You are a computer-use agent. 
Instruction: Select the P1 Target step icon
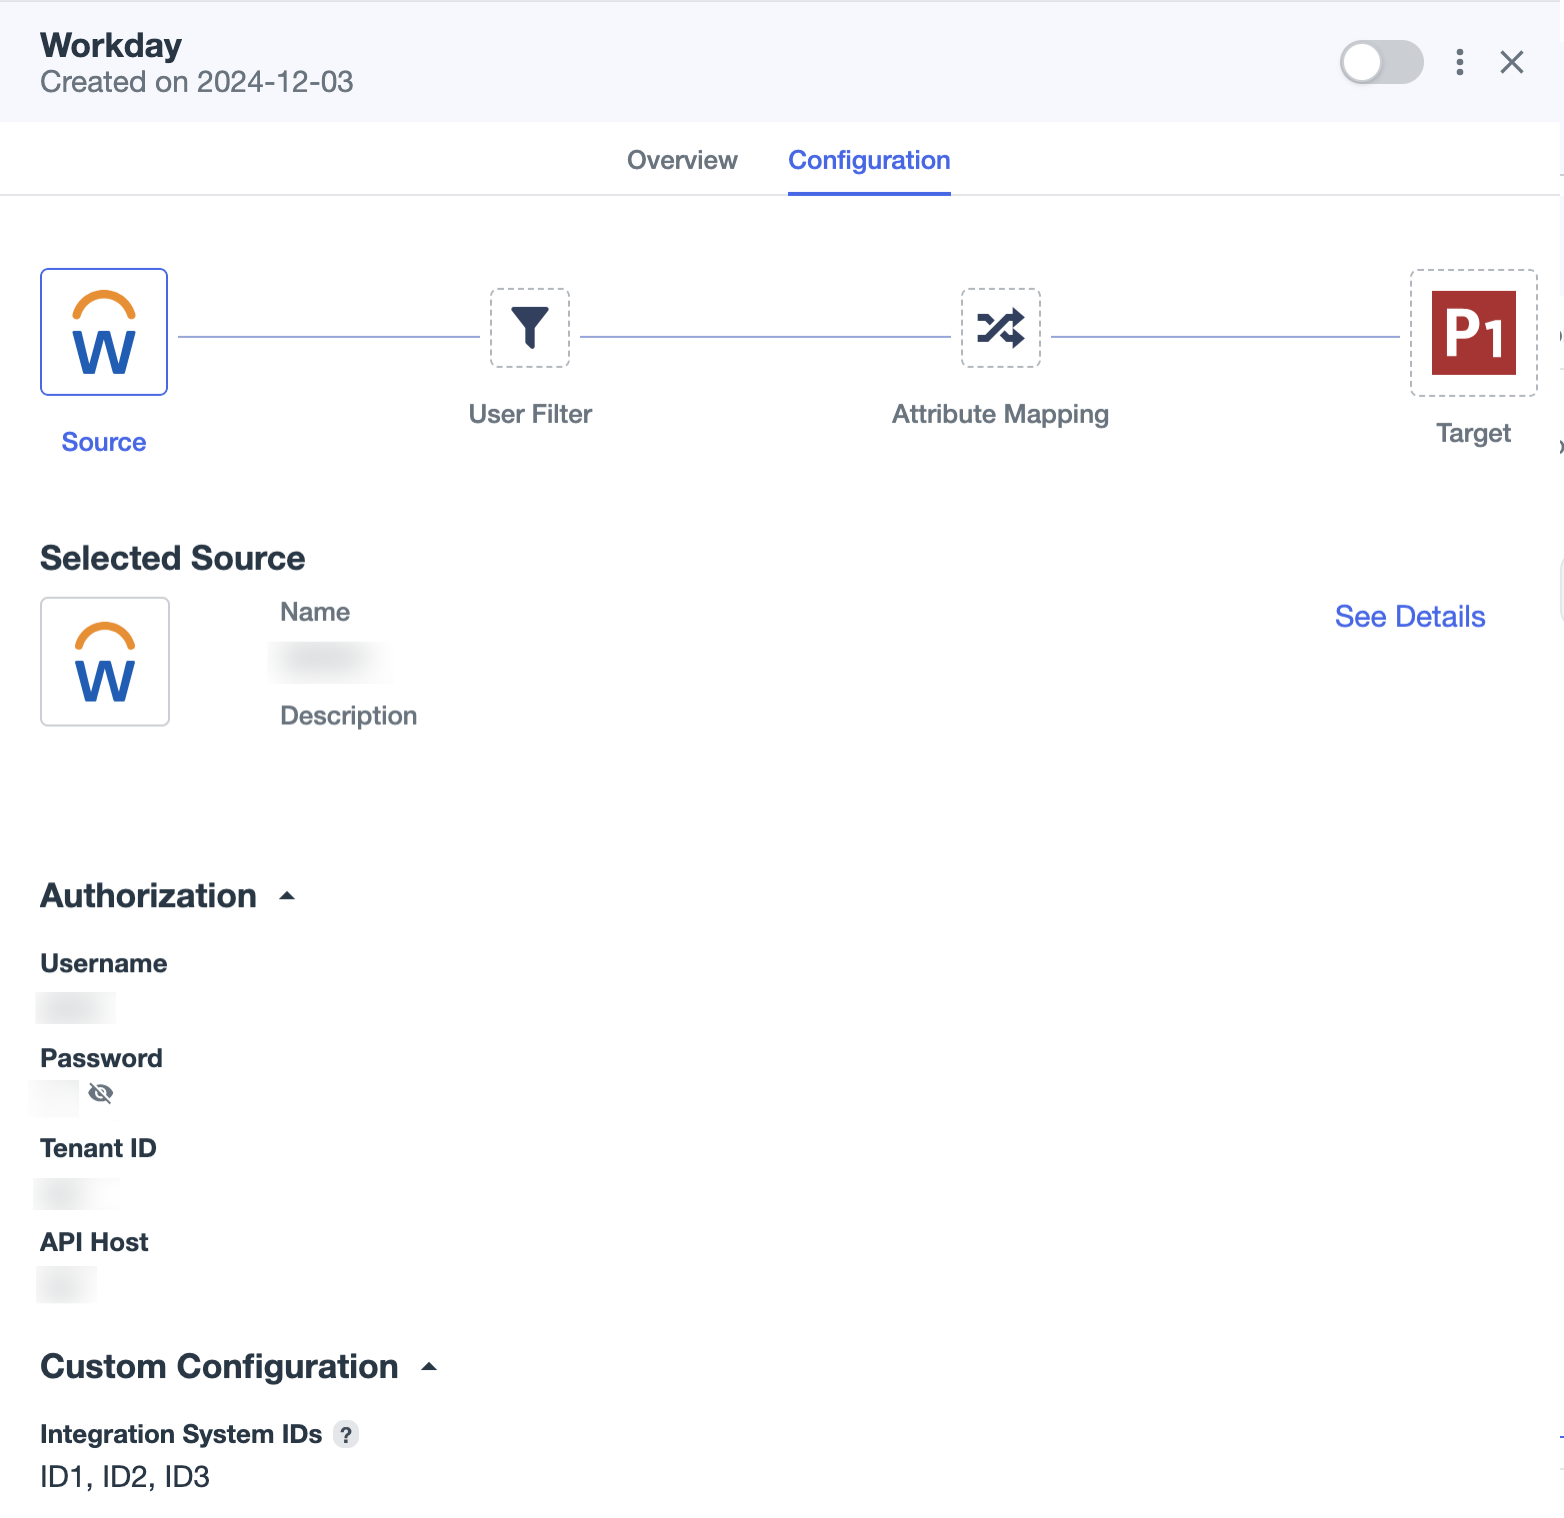[1474, 333]
